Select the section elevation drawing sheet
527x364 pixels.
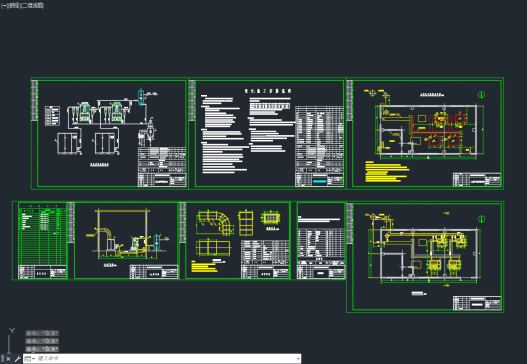tap(123, 240)
